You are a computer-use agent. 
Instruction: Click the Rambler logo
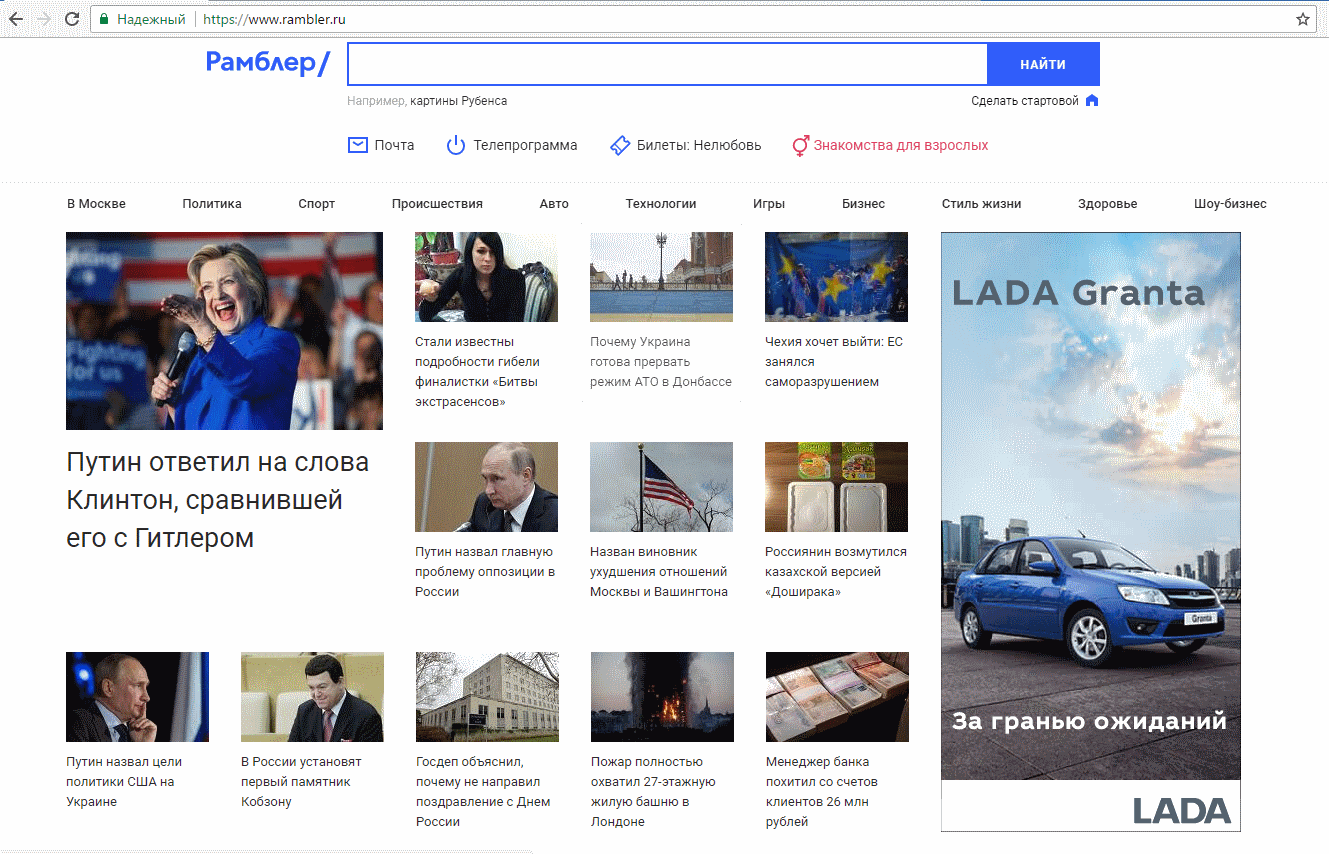click(267, 63)
